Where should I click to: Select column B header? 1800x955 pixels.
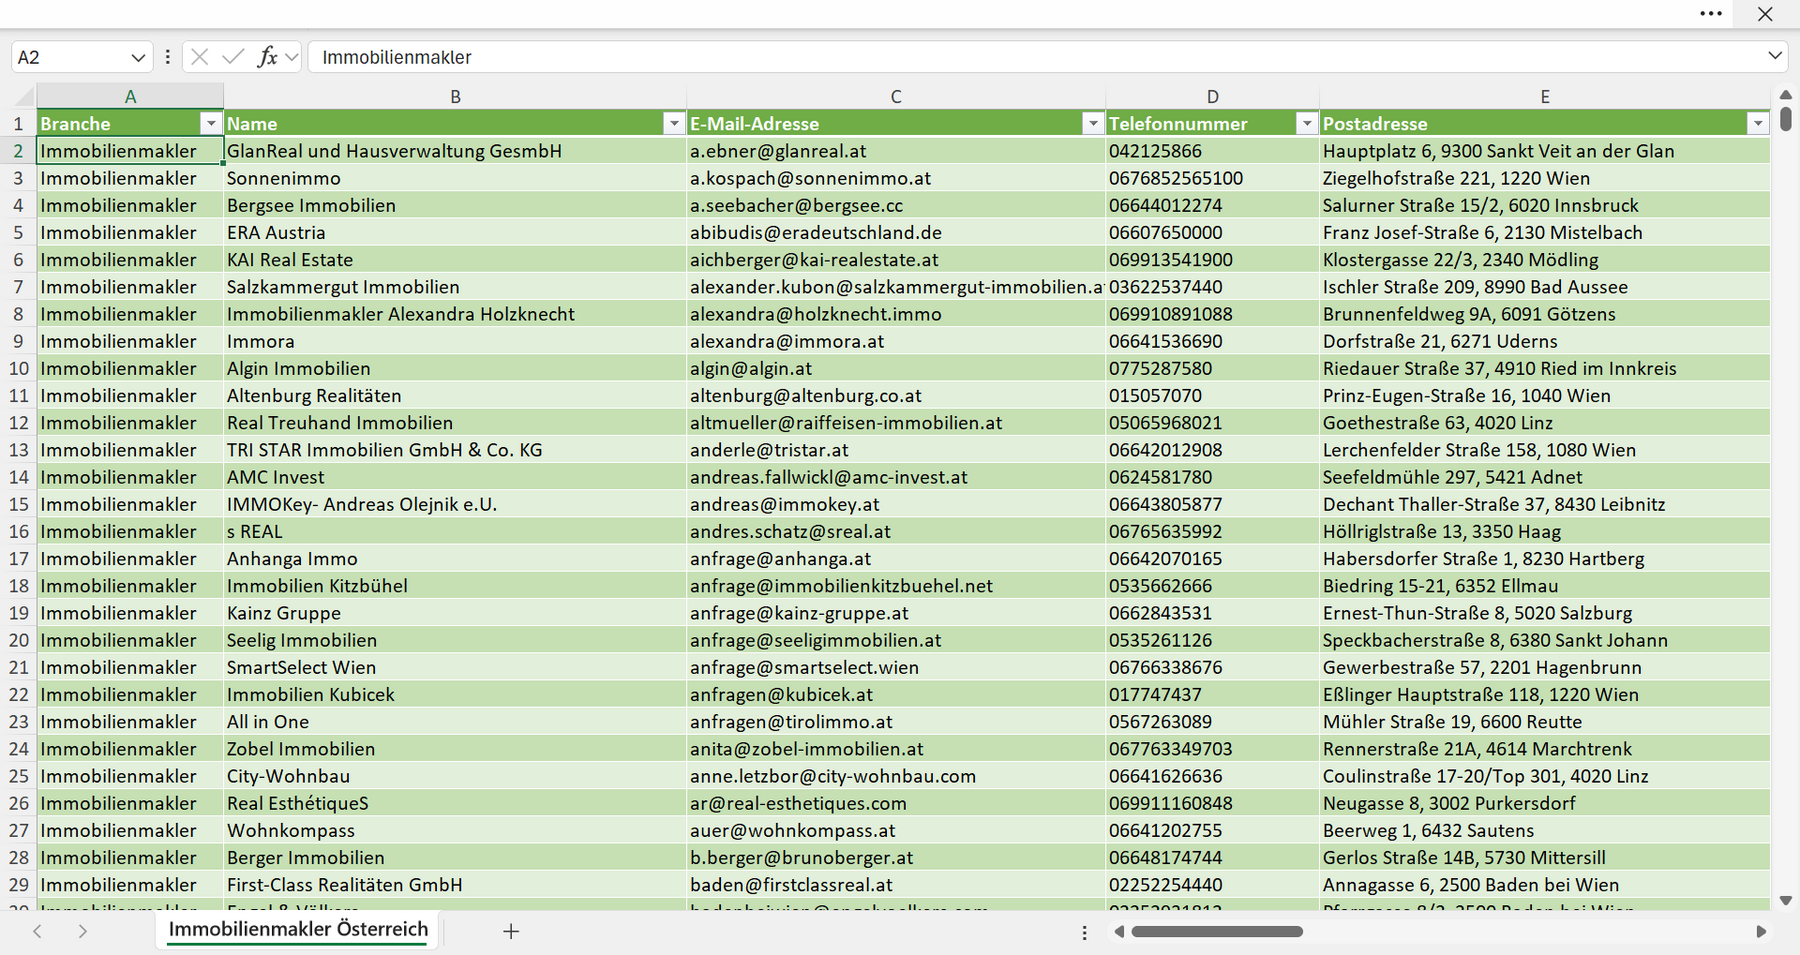(x=455, y=97)
